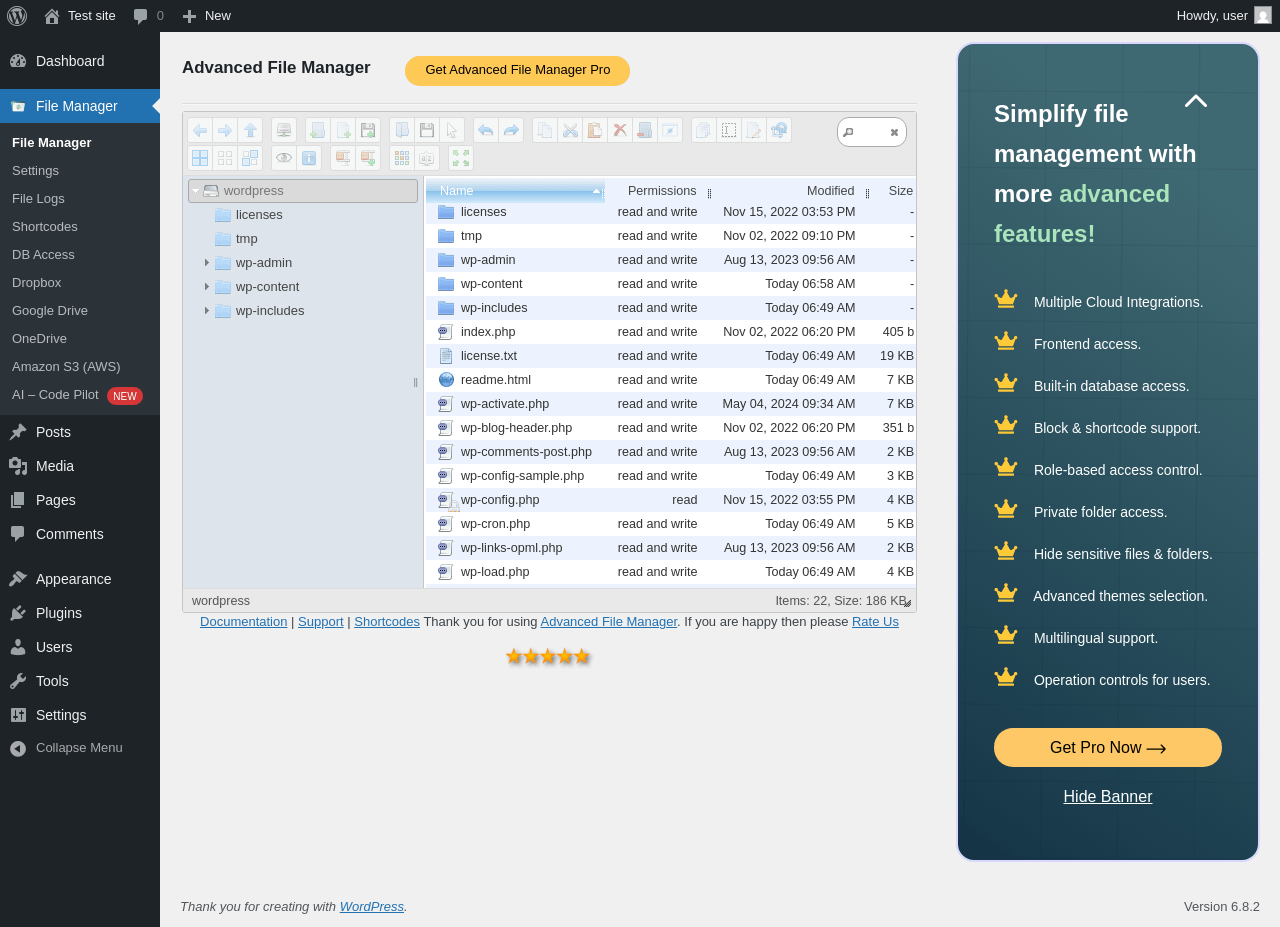Screen dimensions: 1280x927
Task: Click the Back arrow in file manager toolbar
Action: tap(200, 130)
